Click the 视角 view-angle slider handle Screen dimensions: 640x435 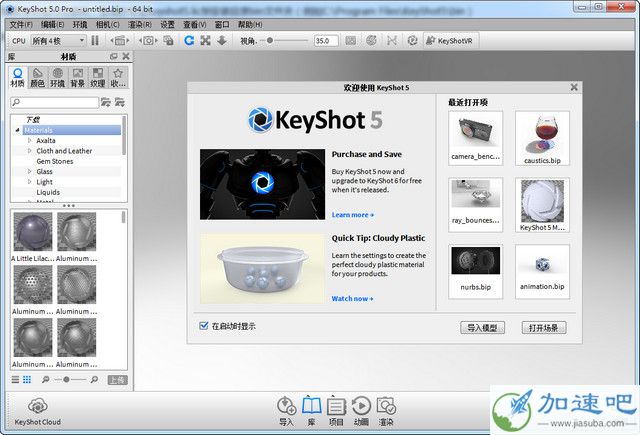(x=270, y=40)
